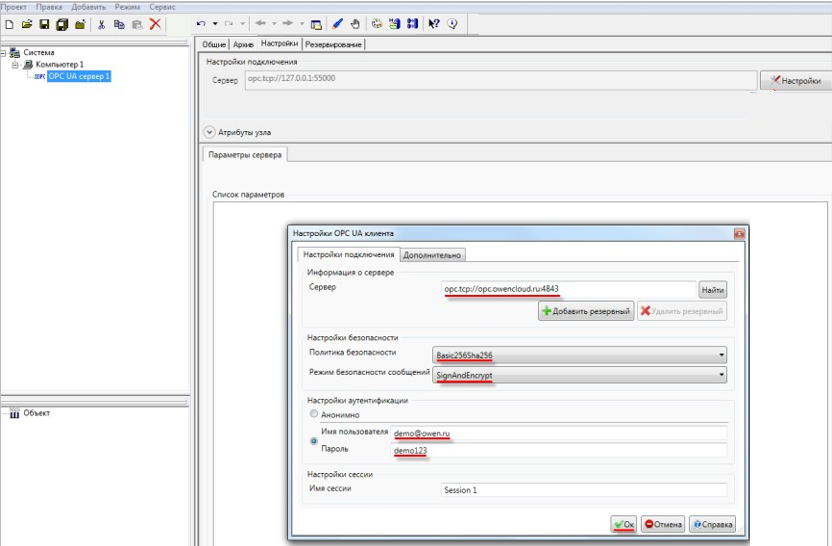Click the New project toolbar icon
Image resolution: width=832 pixels, height=546 pixels.
click(x=9, y=24)
